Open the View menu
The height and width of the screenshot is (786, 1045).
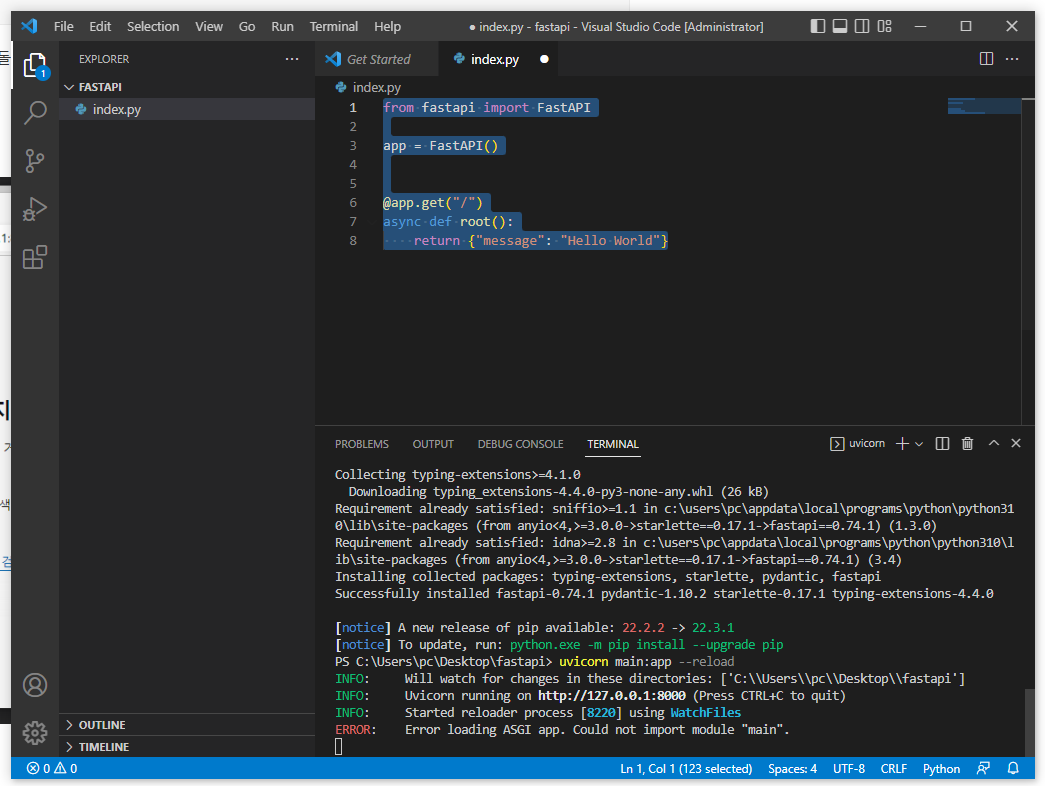pyautogui.click(x=209, y=26)
